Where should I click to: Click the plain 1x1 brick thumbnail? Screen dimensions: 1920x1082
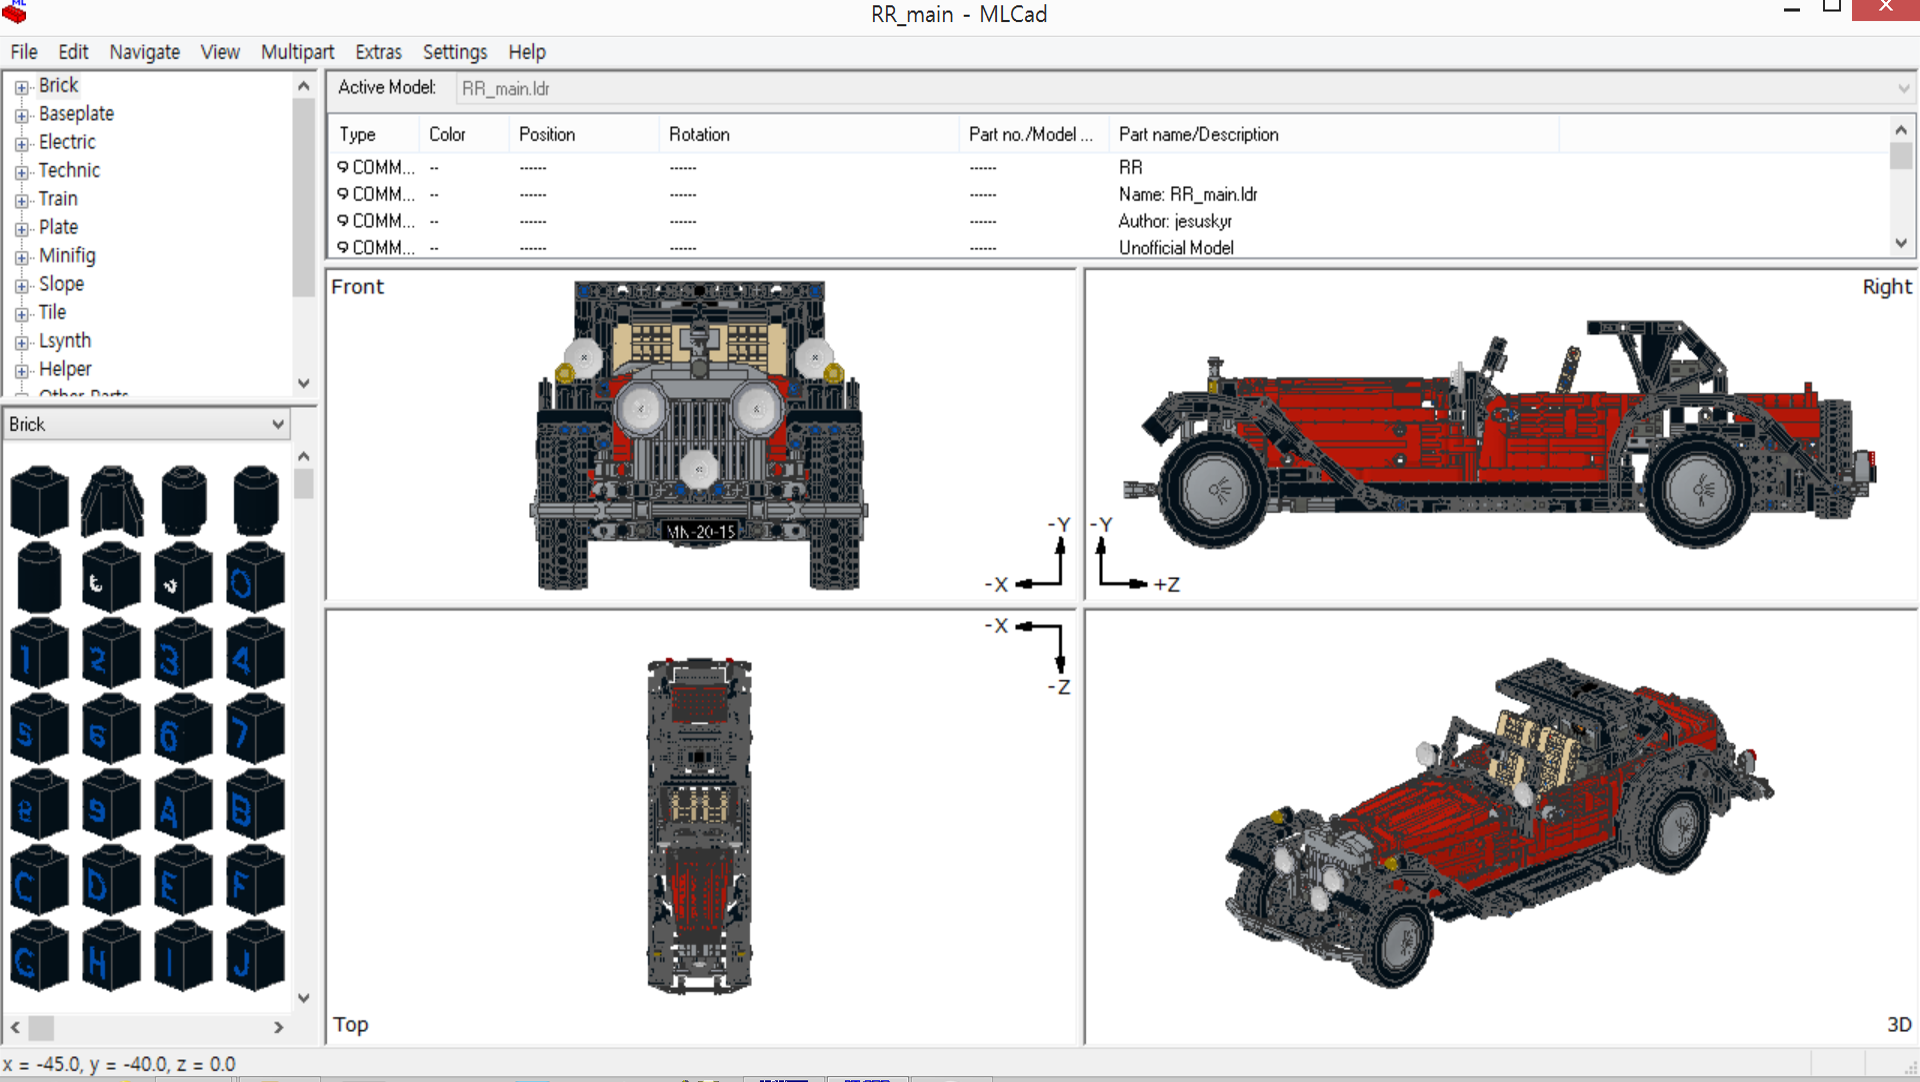coord(39,501)
